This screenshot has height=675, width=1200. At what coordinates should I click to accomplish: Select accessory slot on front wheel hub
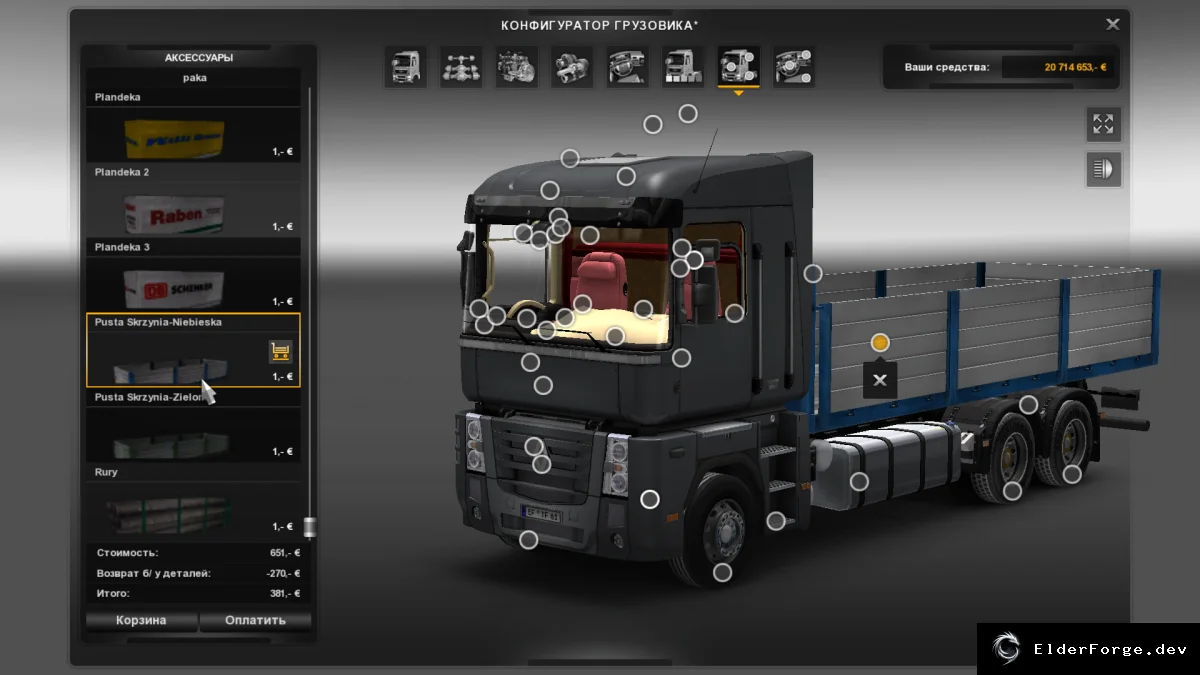(x=722, y=573)
